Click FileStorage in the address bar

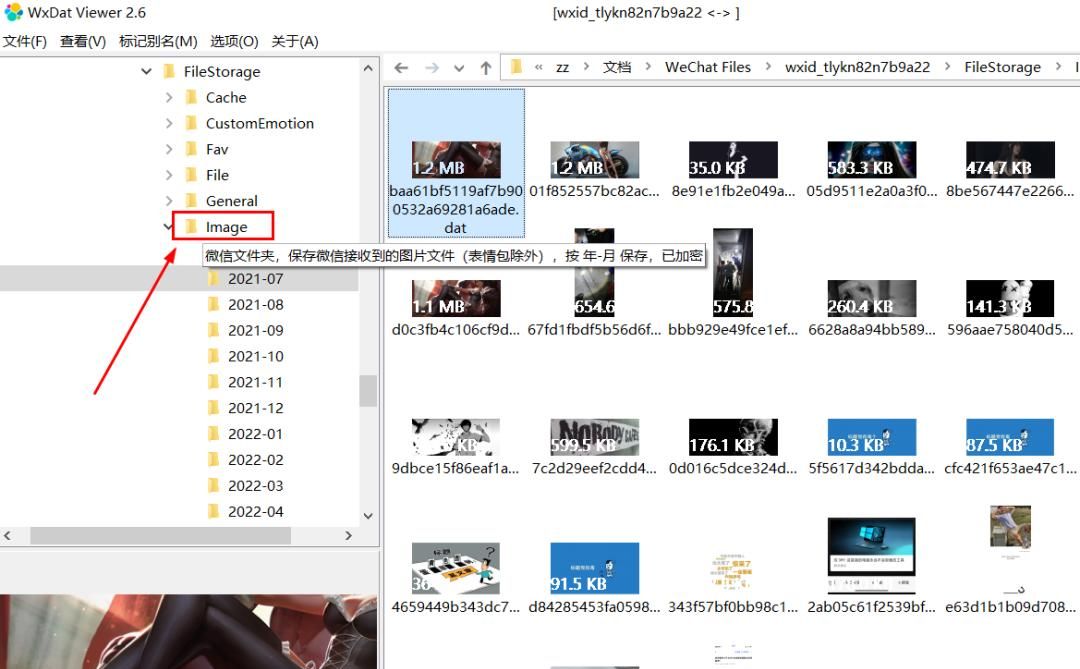tap(1001, 66)
